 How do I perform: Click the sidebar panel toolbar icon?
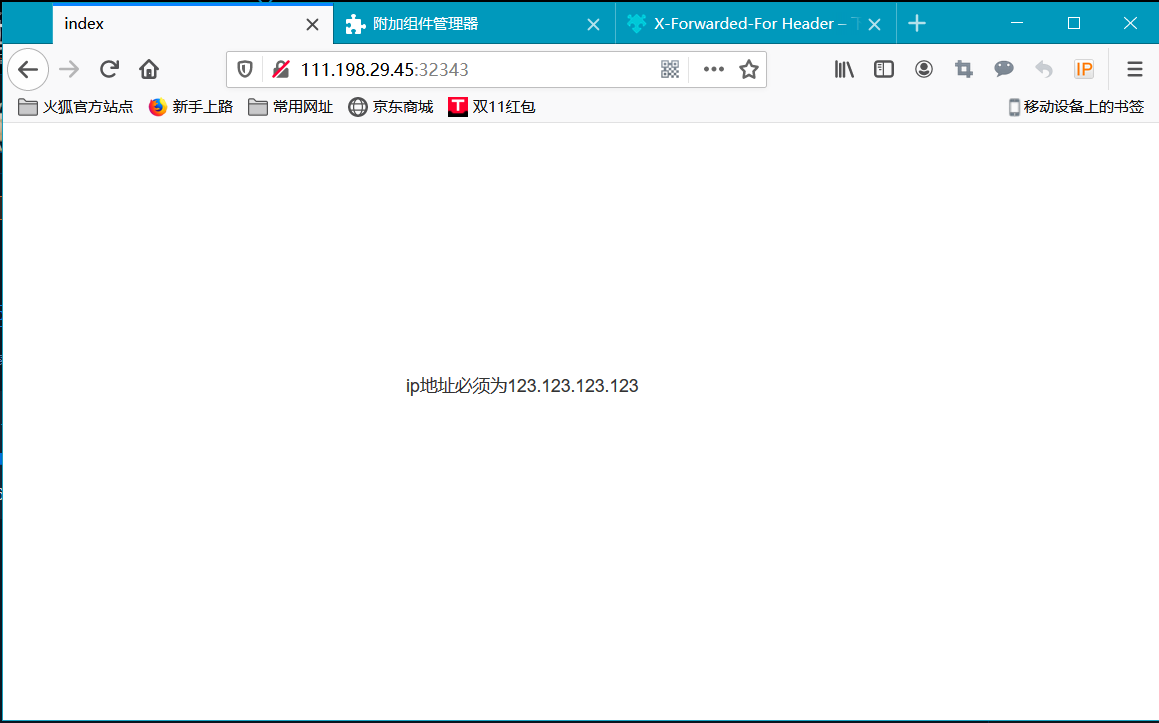point(883,69)
